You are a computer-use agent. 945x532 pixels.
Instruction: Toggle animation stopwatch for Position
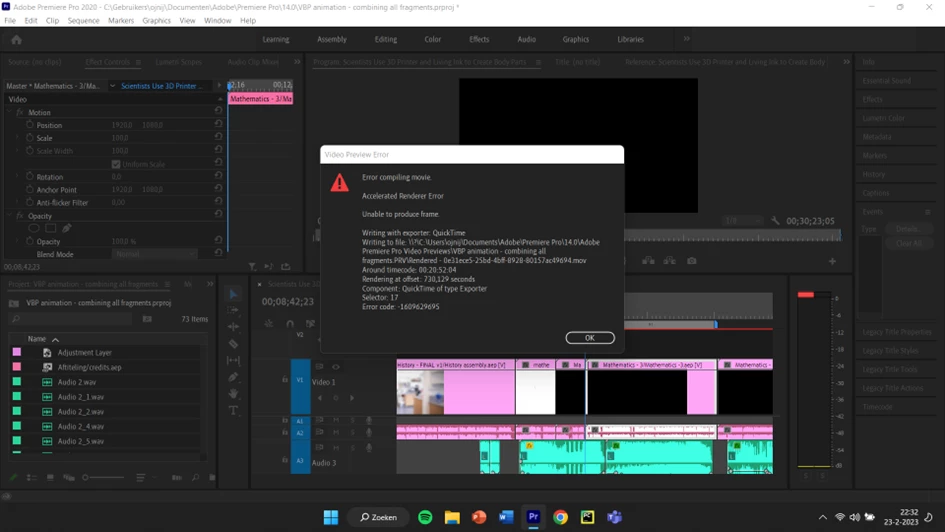pos(30,125)
